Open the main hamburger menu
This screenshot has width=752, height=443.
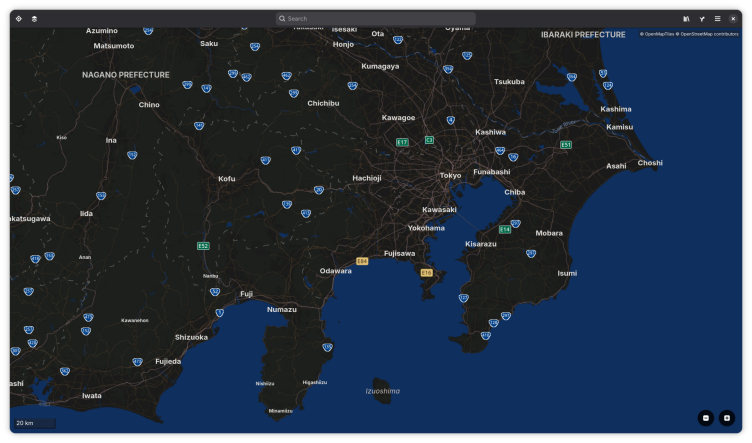[x=717, y=18]
